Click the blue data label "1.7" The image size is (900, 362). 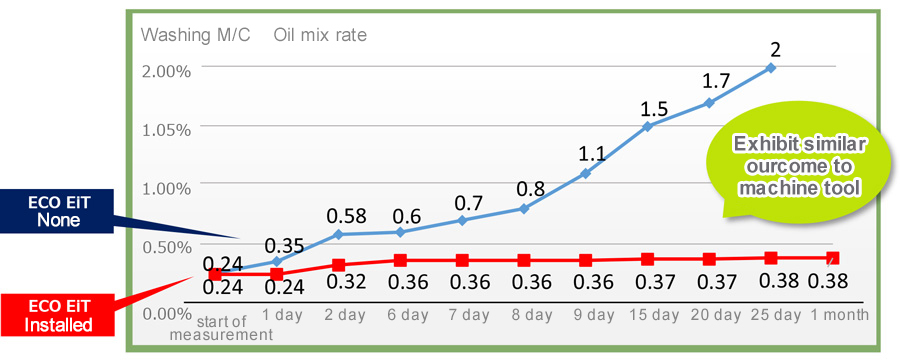(716, 81)
